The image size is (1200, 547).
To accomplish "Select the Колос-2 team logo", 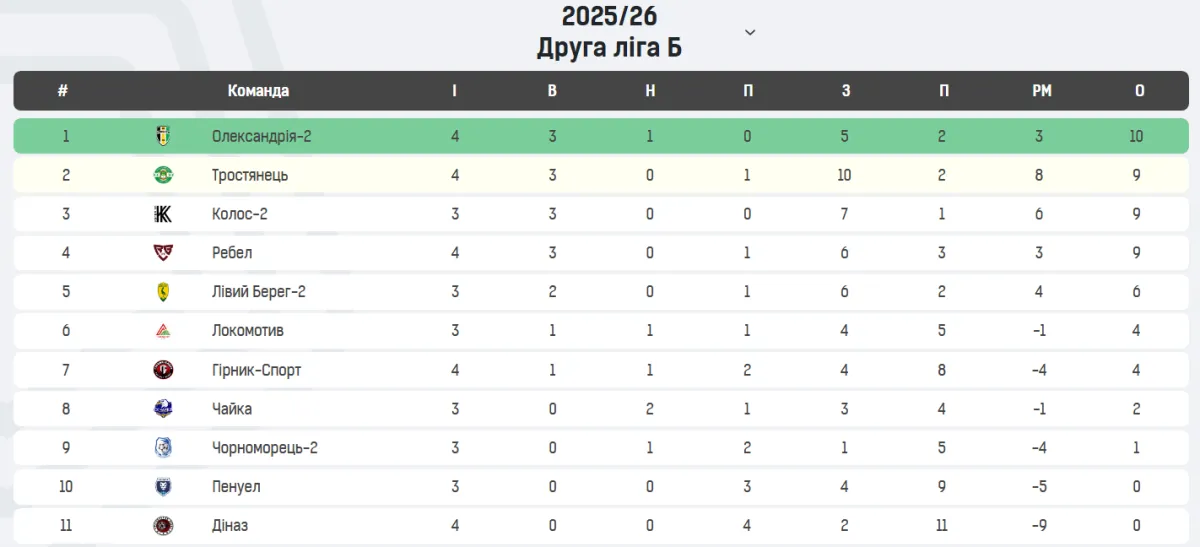I will [x=163, y=214].
